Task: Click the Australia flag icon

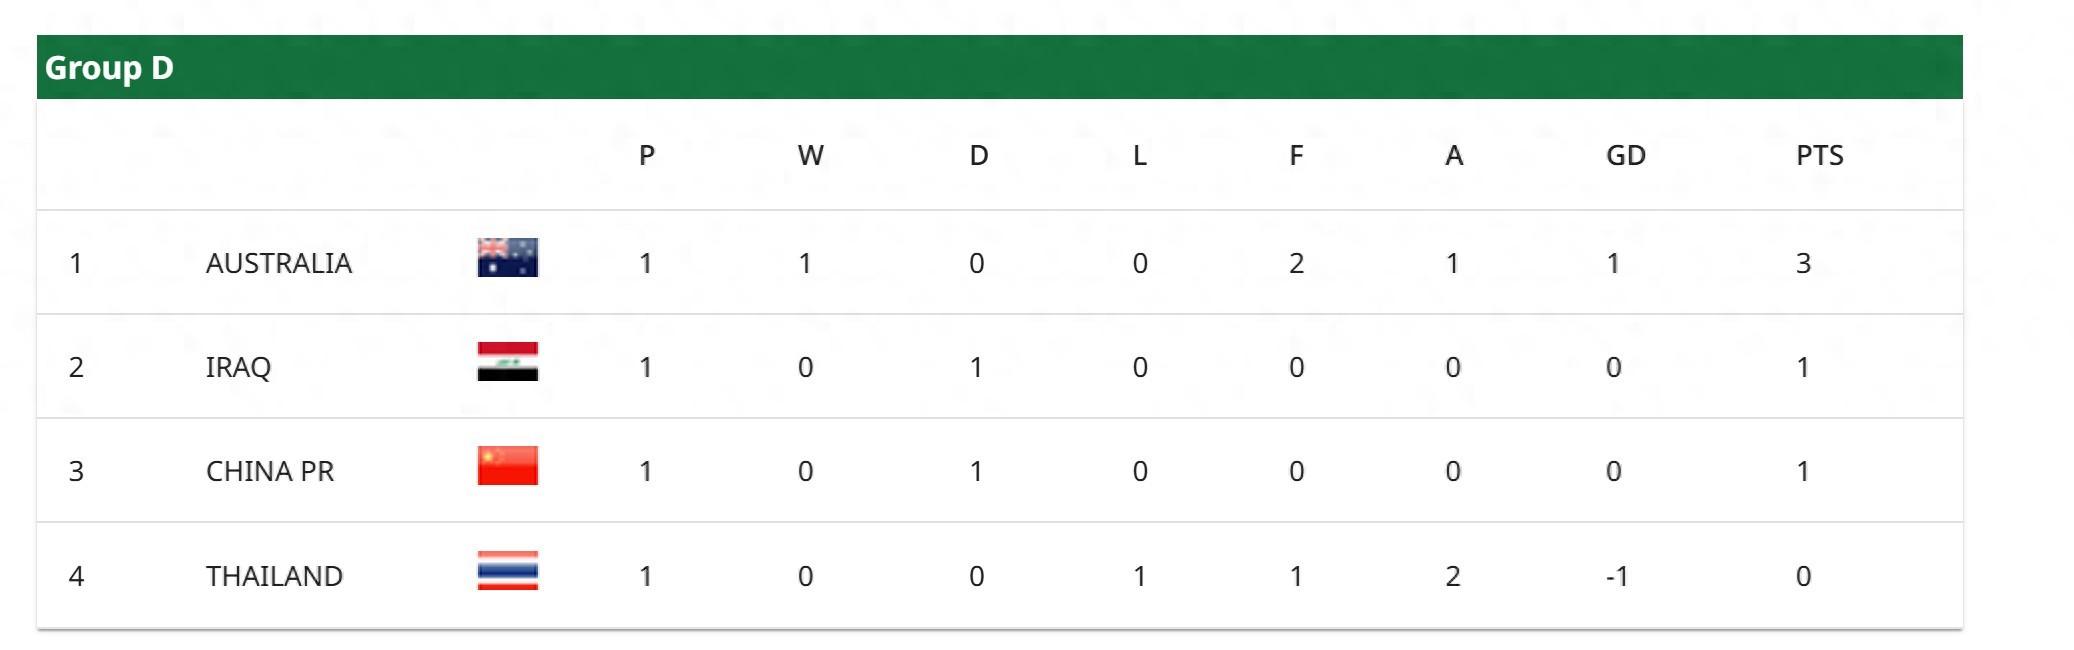Action: (x=507, y=258)
